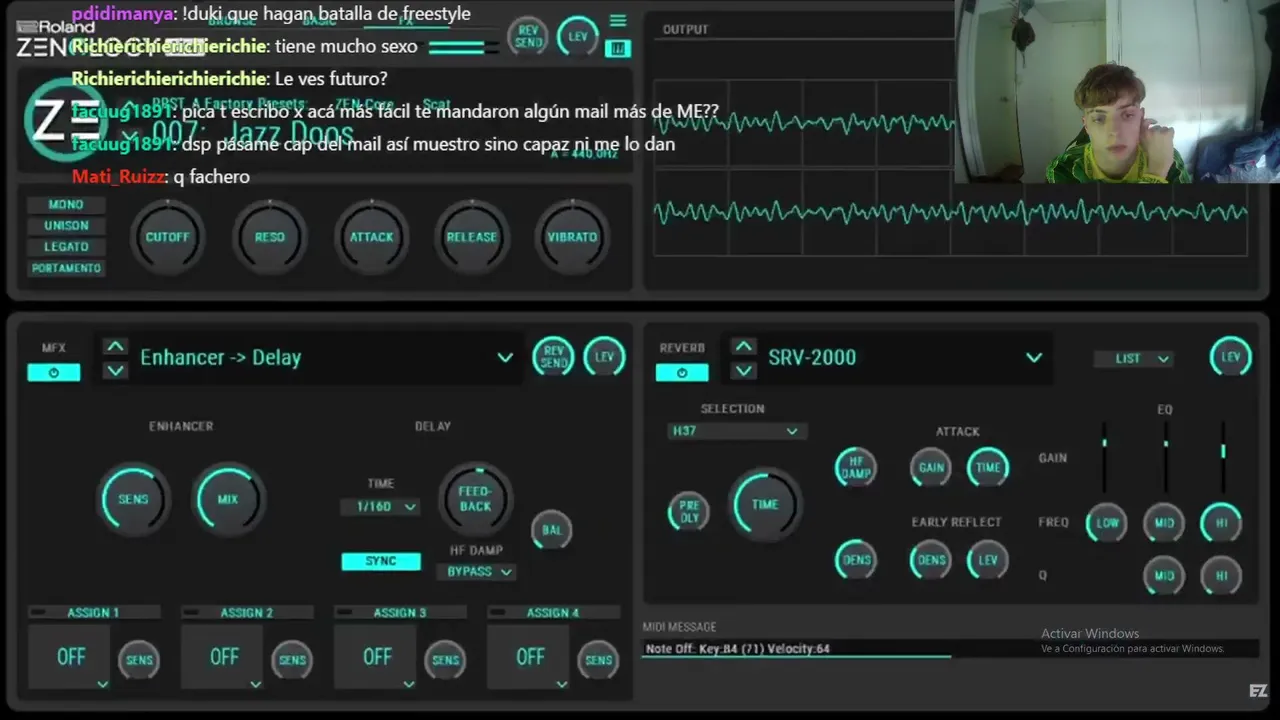Click the MFX previous effect up arrow
Screen dimensions: 1280x720
116,347
